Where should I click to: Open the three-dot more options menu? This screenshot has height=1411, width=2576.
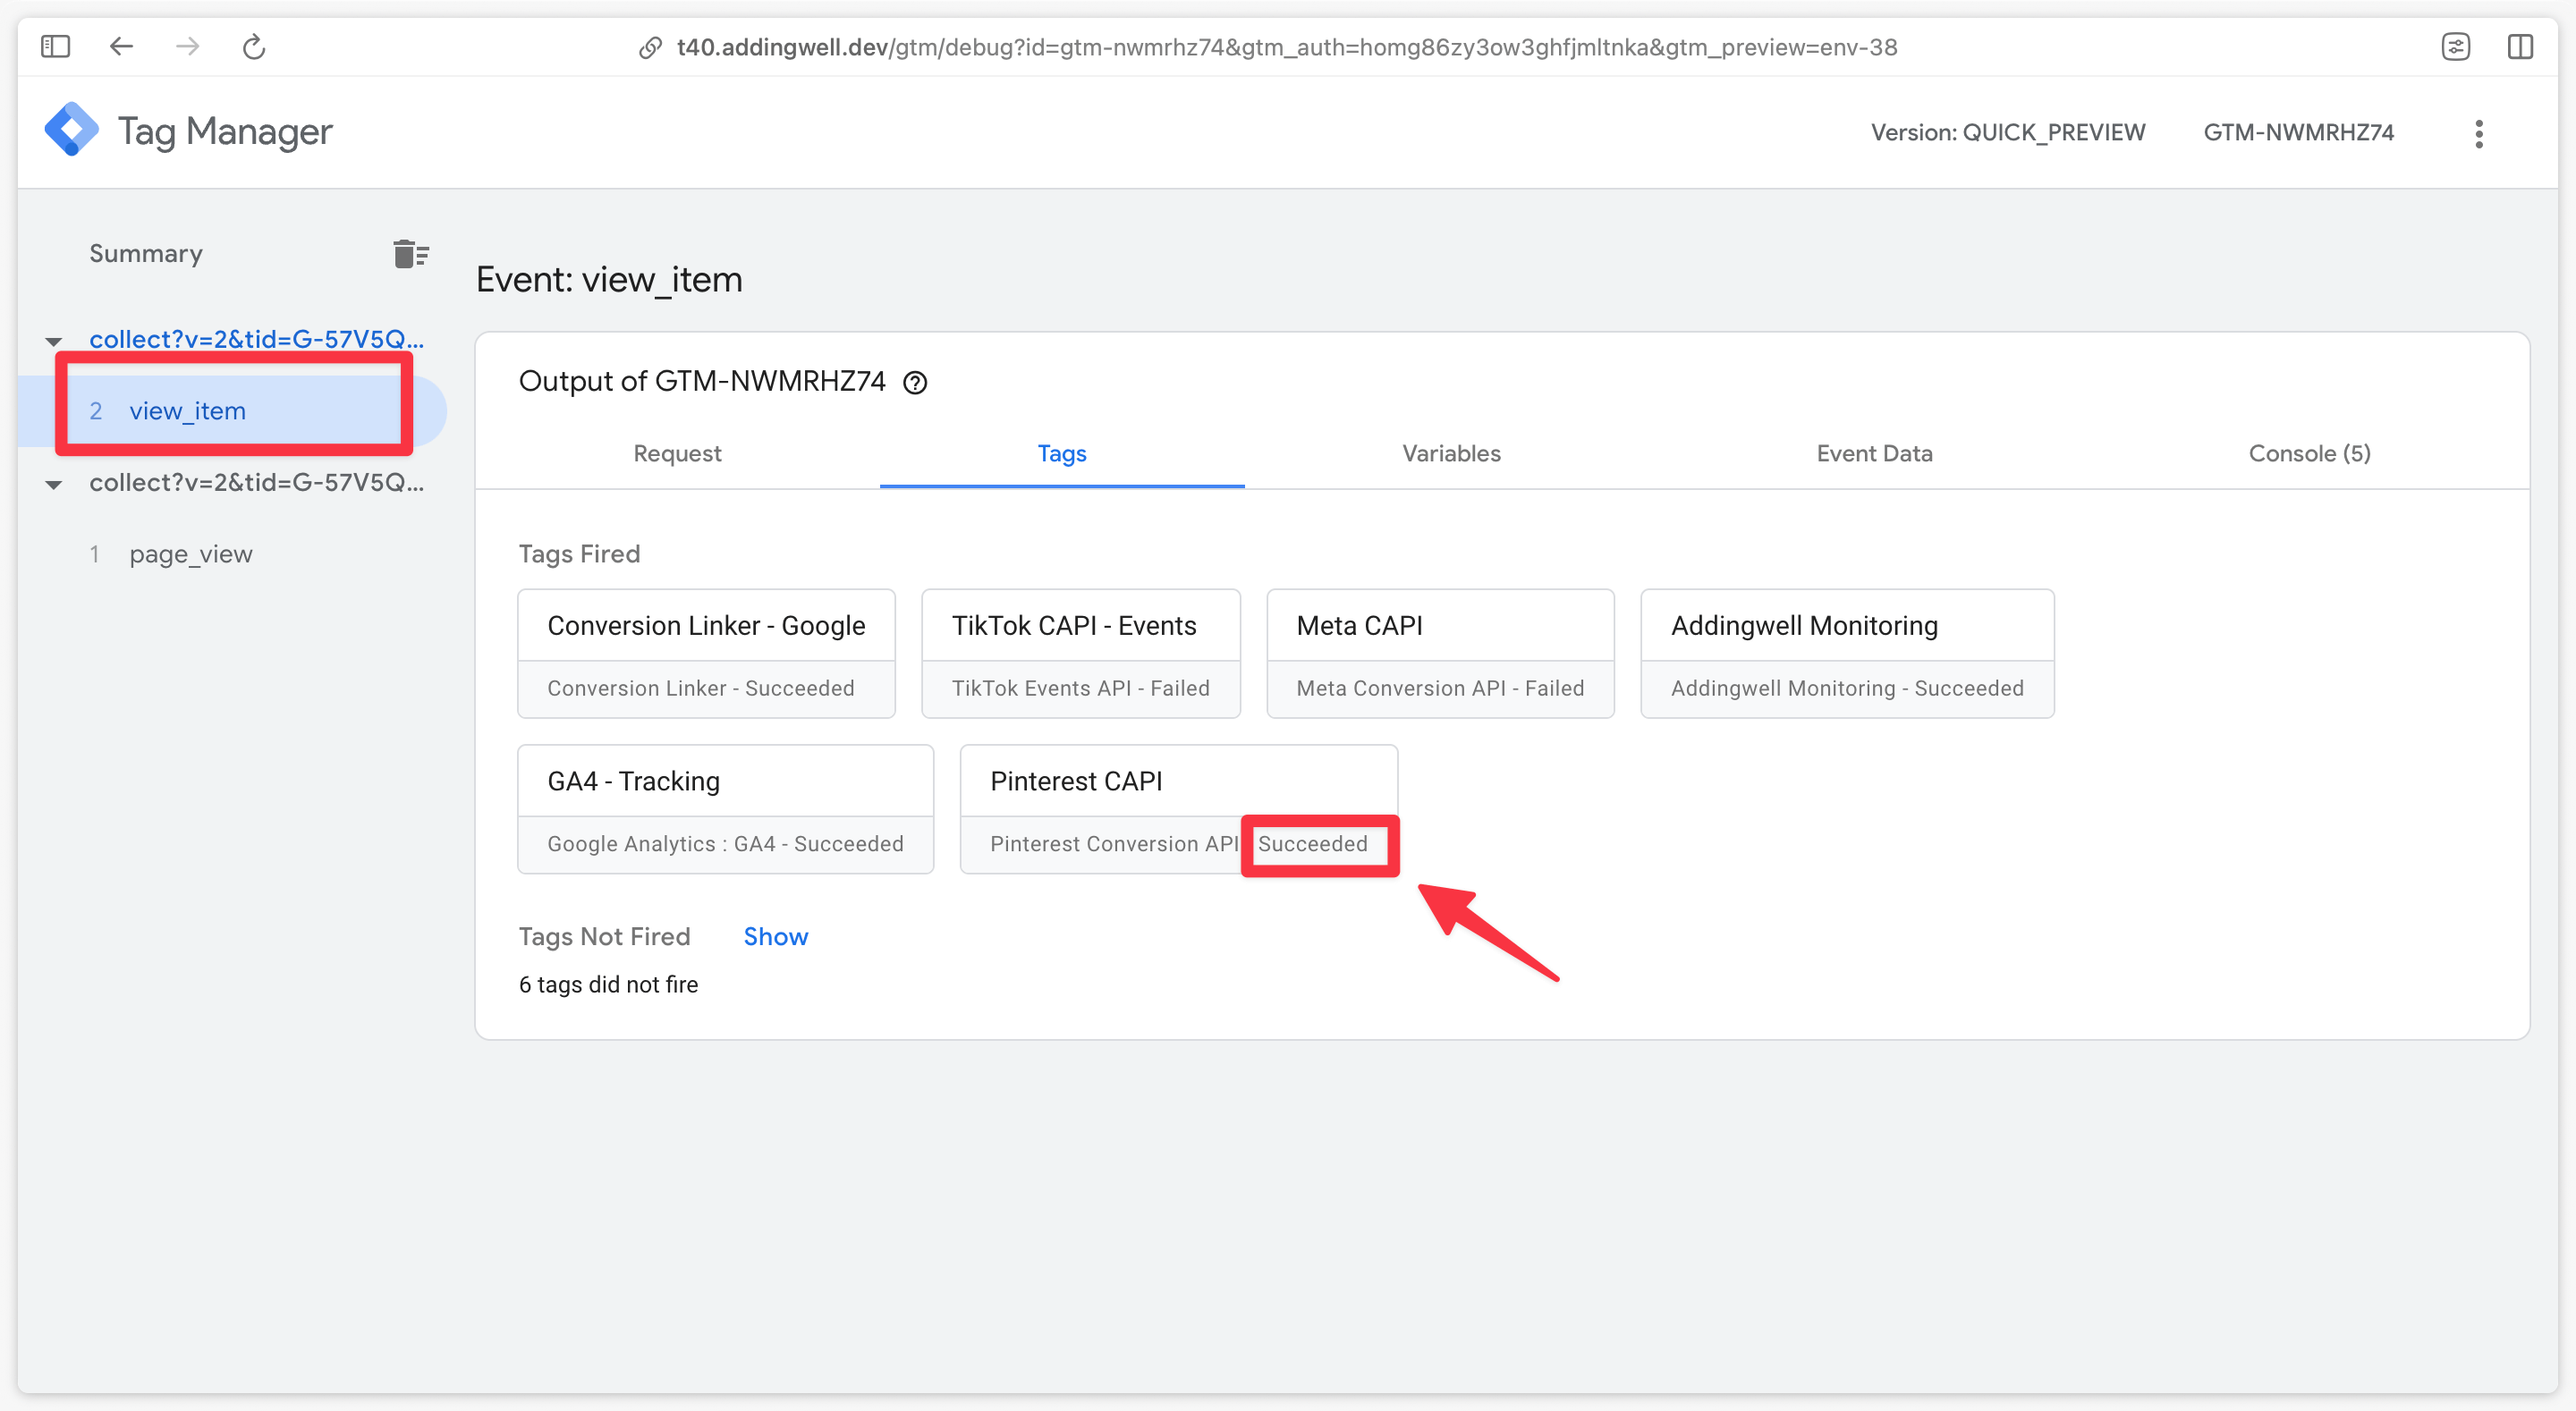(2478, 133)
